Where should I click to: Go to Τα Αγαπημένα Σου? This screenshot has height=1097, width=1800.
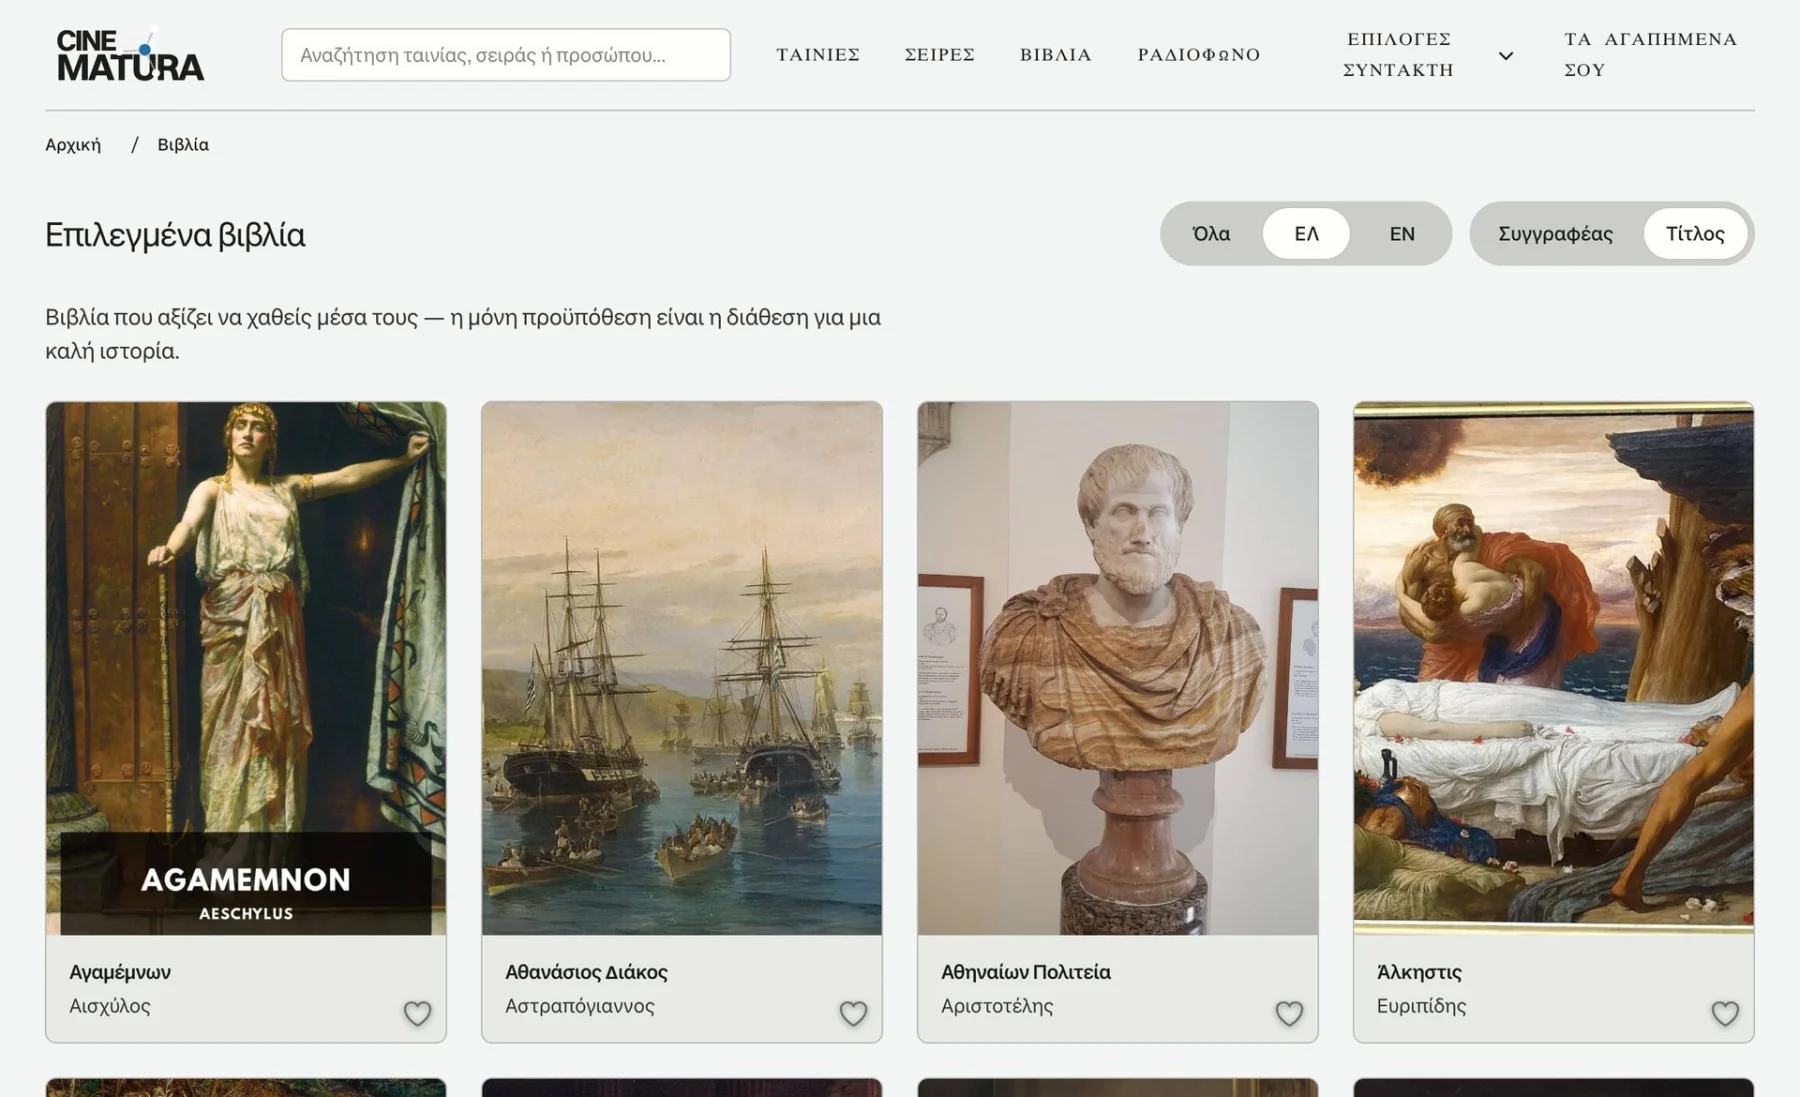click(x=1650, y=54)
